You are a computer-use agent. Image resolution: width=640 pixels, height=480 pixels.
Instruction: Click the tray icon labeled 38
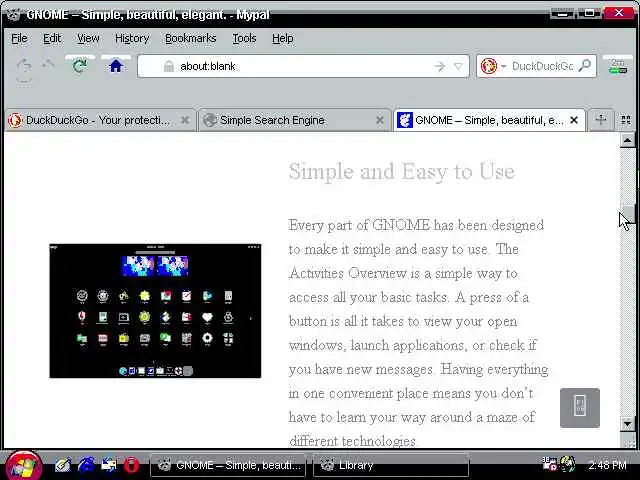click(549, 464)
